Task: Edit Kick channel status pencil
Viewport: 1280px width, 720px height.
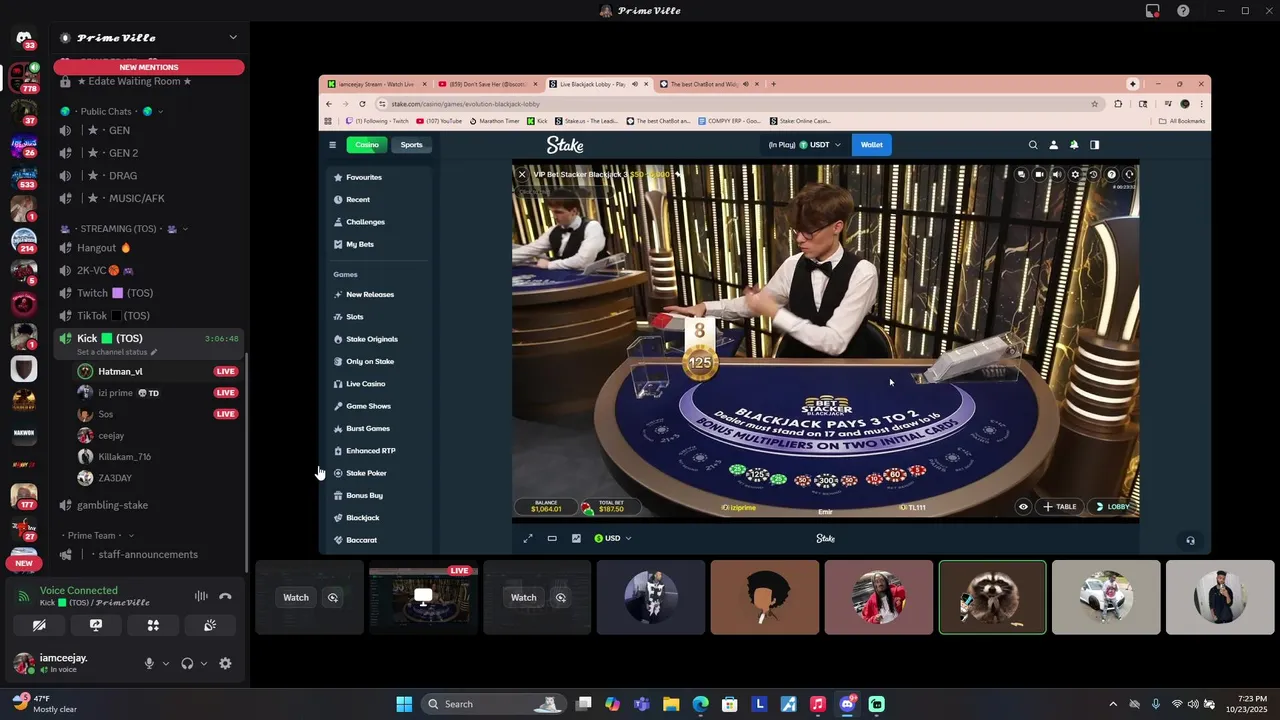Action: [x=154, y=352]
